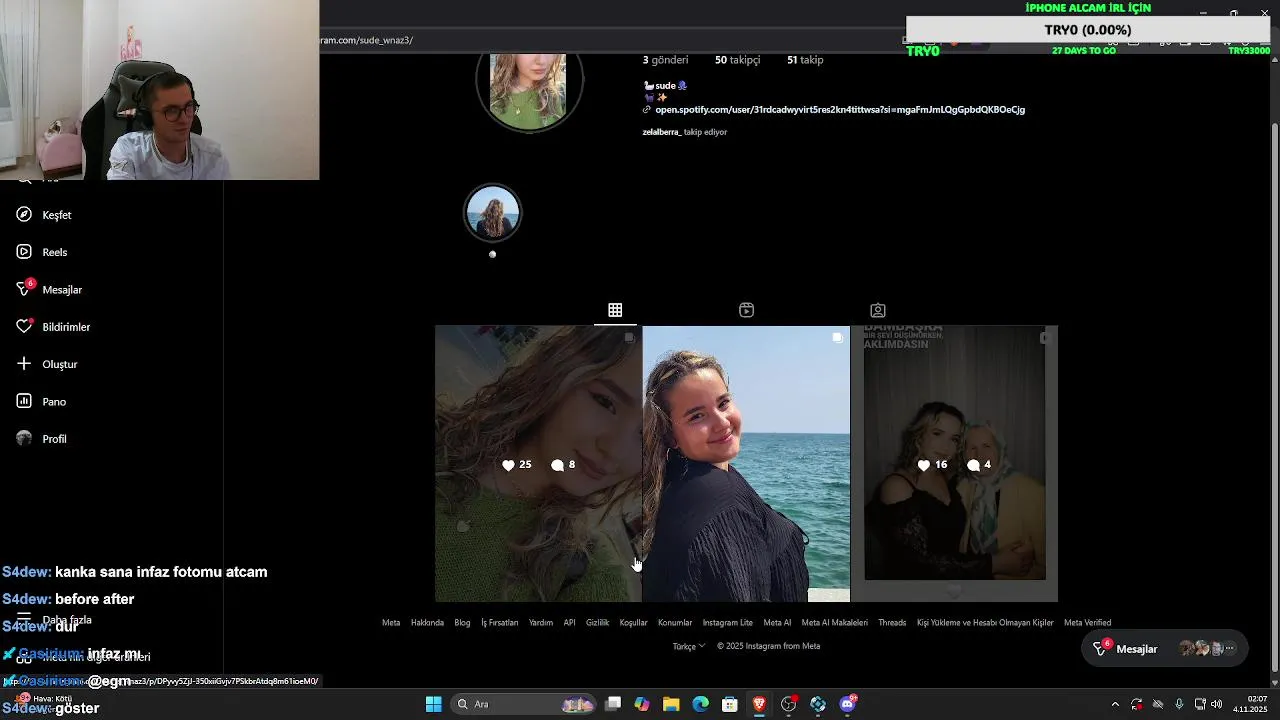Open the seaside photo post

tap(746, 464)
